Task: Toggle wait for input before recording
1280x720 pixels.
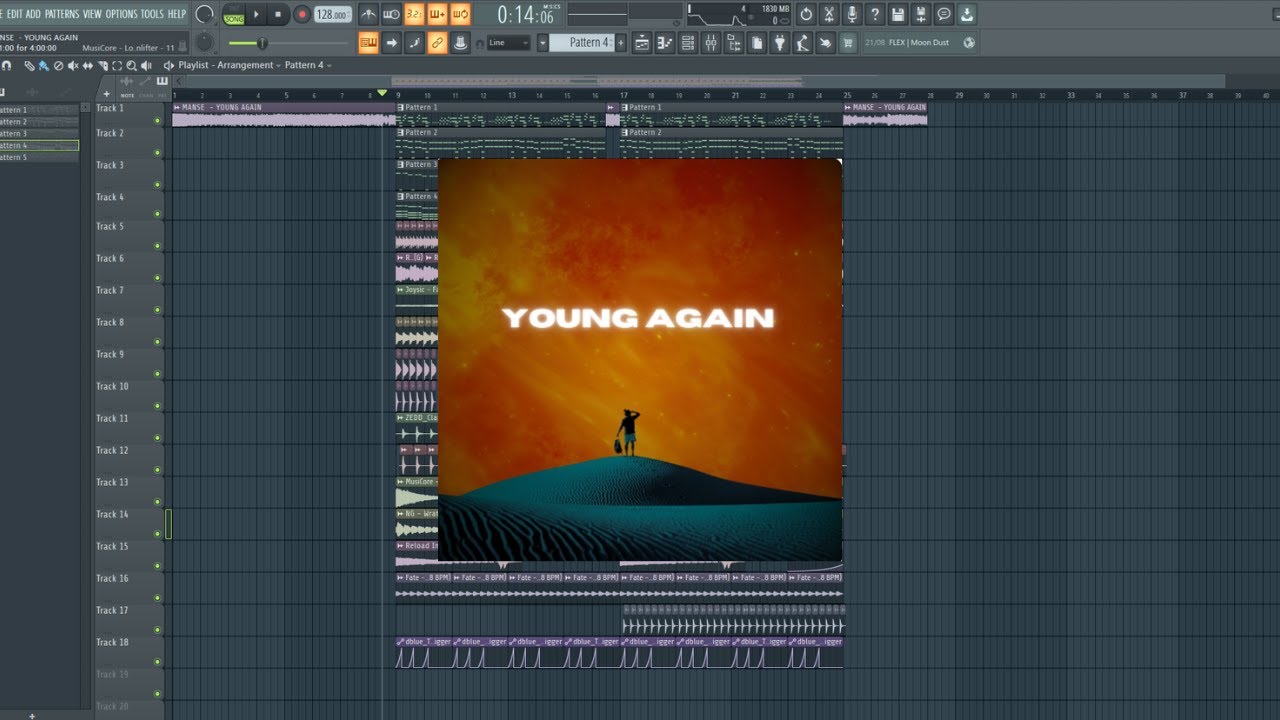Action: tap(391, 14)
